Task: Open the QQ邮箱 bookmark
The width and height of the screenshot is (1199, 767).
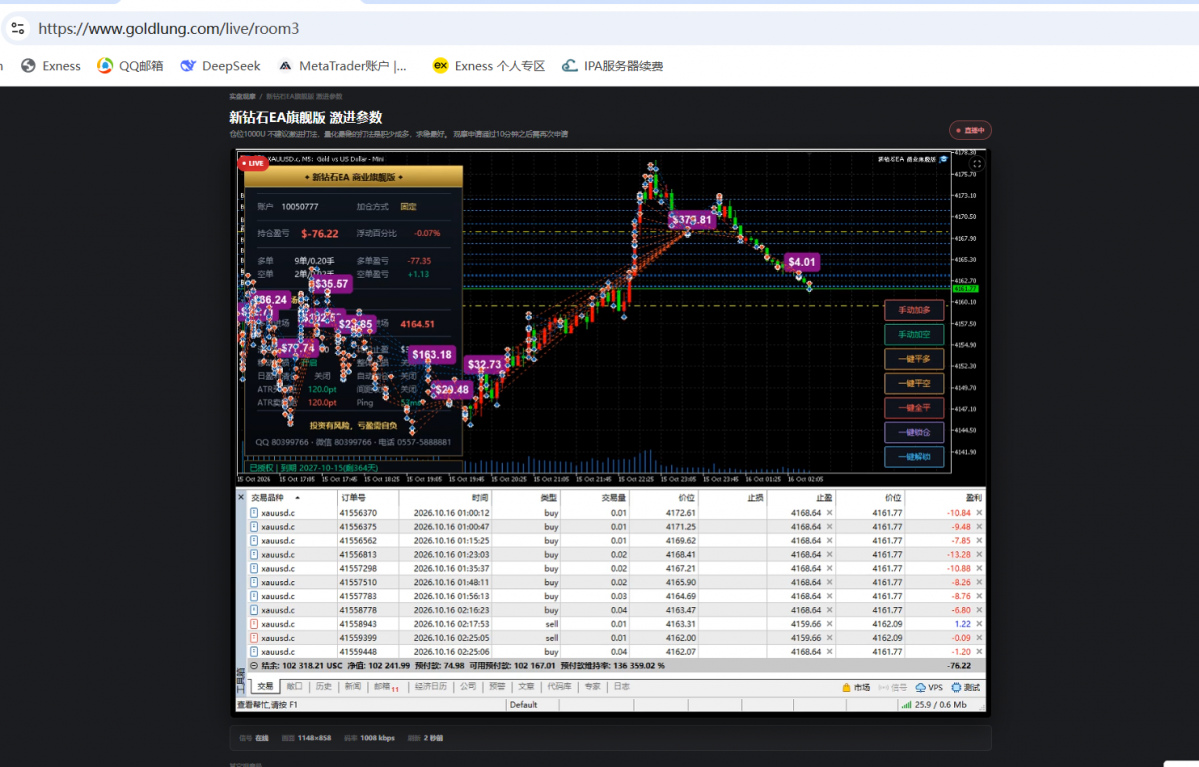Action: (x=130, y=66)
